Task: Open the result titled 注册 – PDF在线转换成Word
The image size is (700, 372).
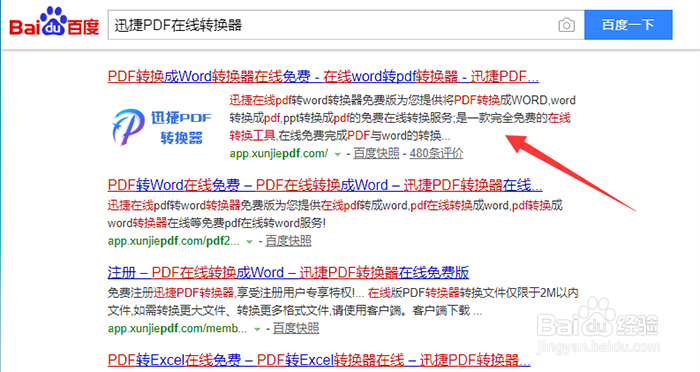Action: [288, 272]
